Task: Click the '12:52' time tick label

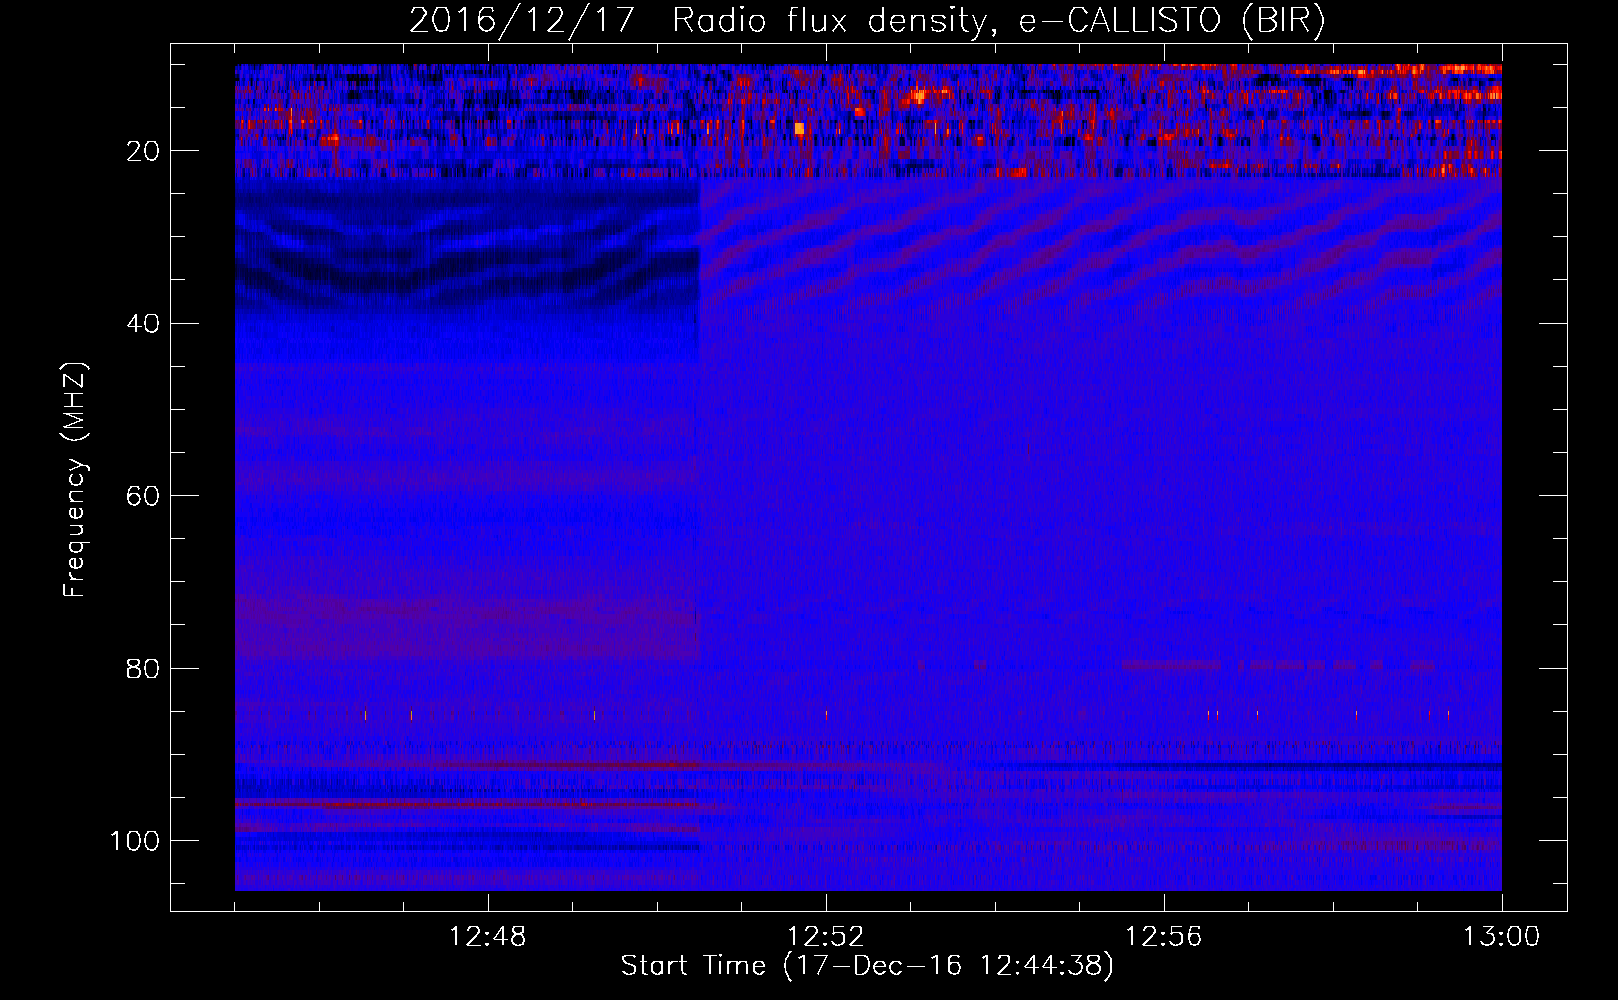Action: 826,937
